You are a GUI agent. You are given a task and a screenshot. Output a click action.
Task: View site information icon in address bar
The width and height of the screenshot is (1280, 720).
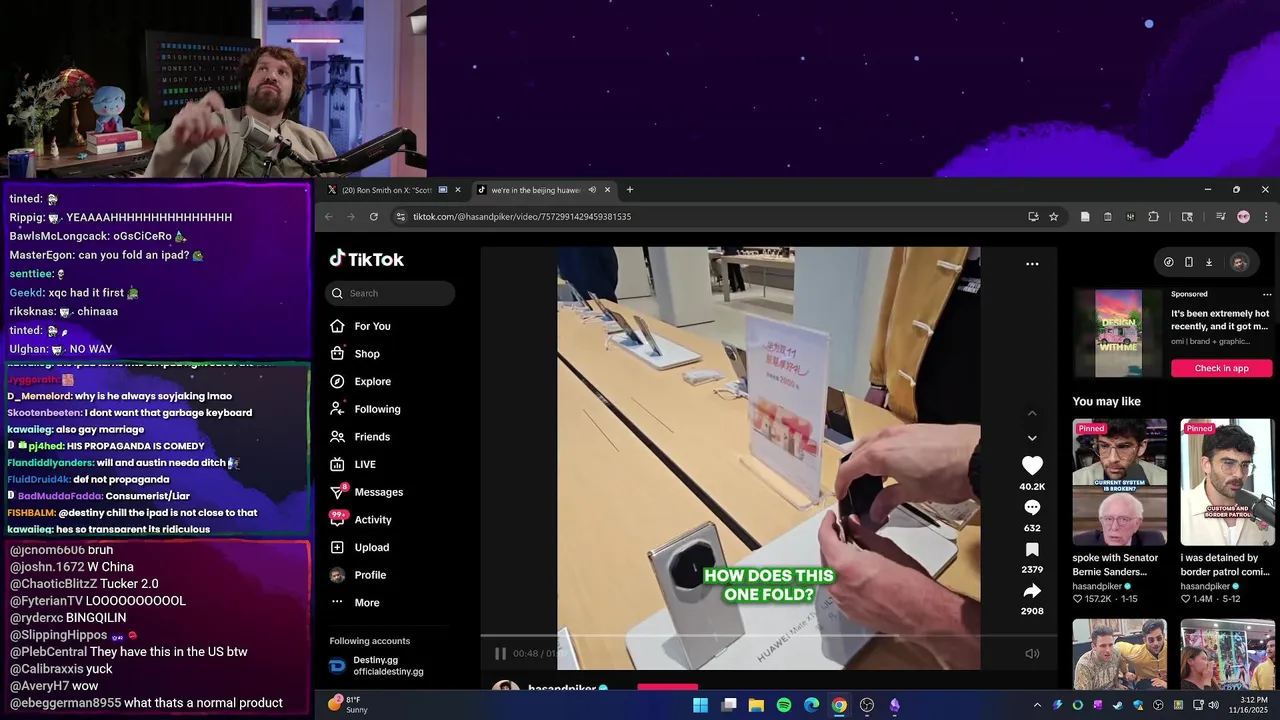(400, 216)
